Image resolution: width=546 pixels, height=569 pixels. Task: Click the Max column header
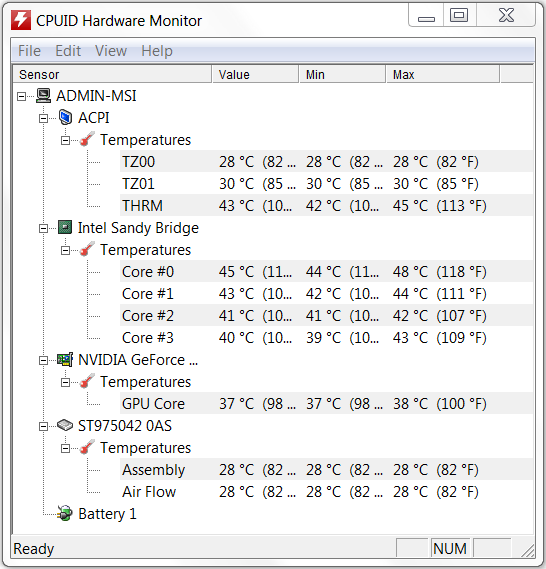(443, 75)
